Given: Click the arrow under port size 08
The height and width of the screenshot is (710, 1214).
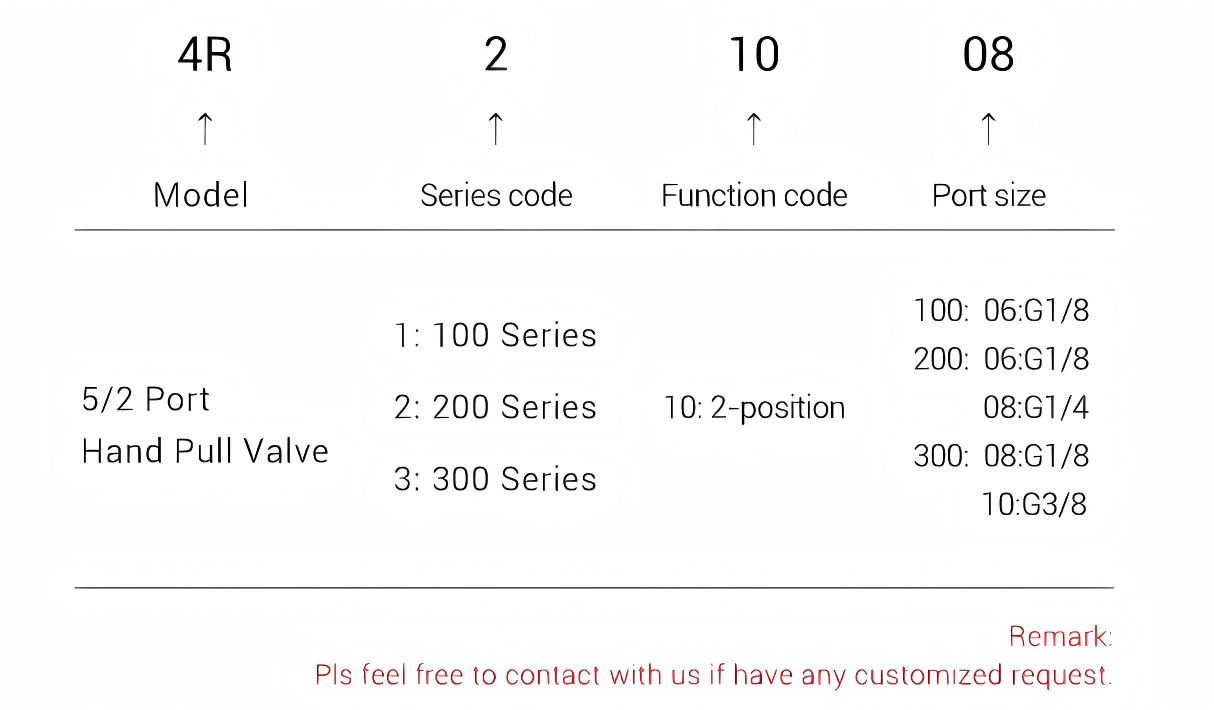Looking at the screenshot, I should pos(988,129).
